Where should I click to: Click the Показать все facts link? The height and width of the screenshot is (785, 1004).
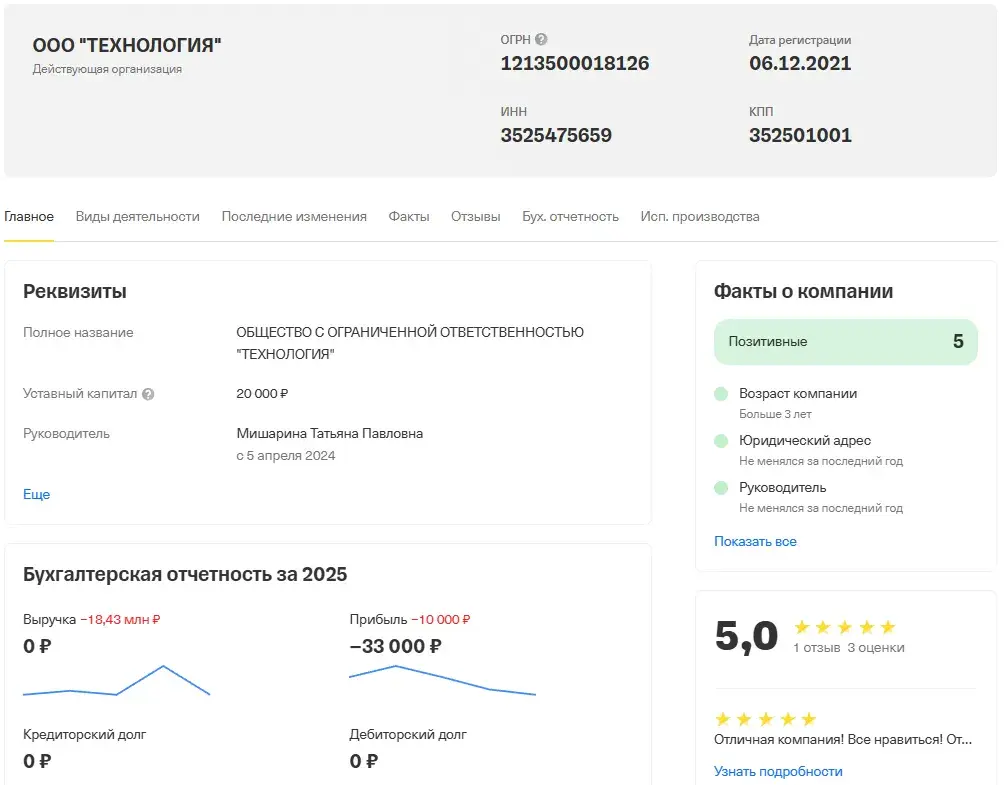[x=755, y=541]
